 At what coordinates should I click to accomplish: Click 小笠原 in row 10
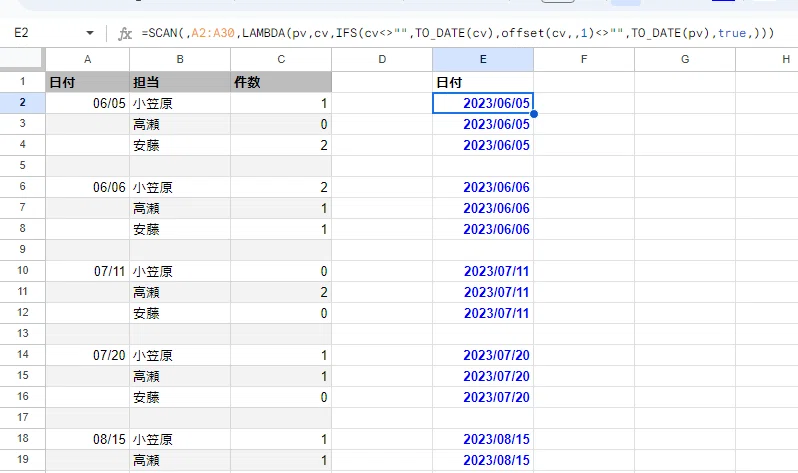pyautogui.click(x=153, y=272)
